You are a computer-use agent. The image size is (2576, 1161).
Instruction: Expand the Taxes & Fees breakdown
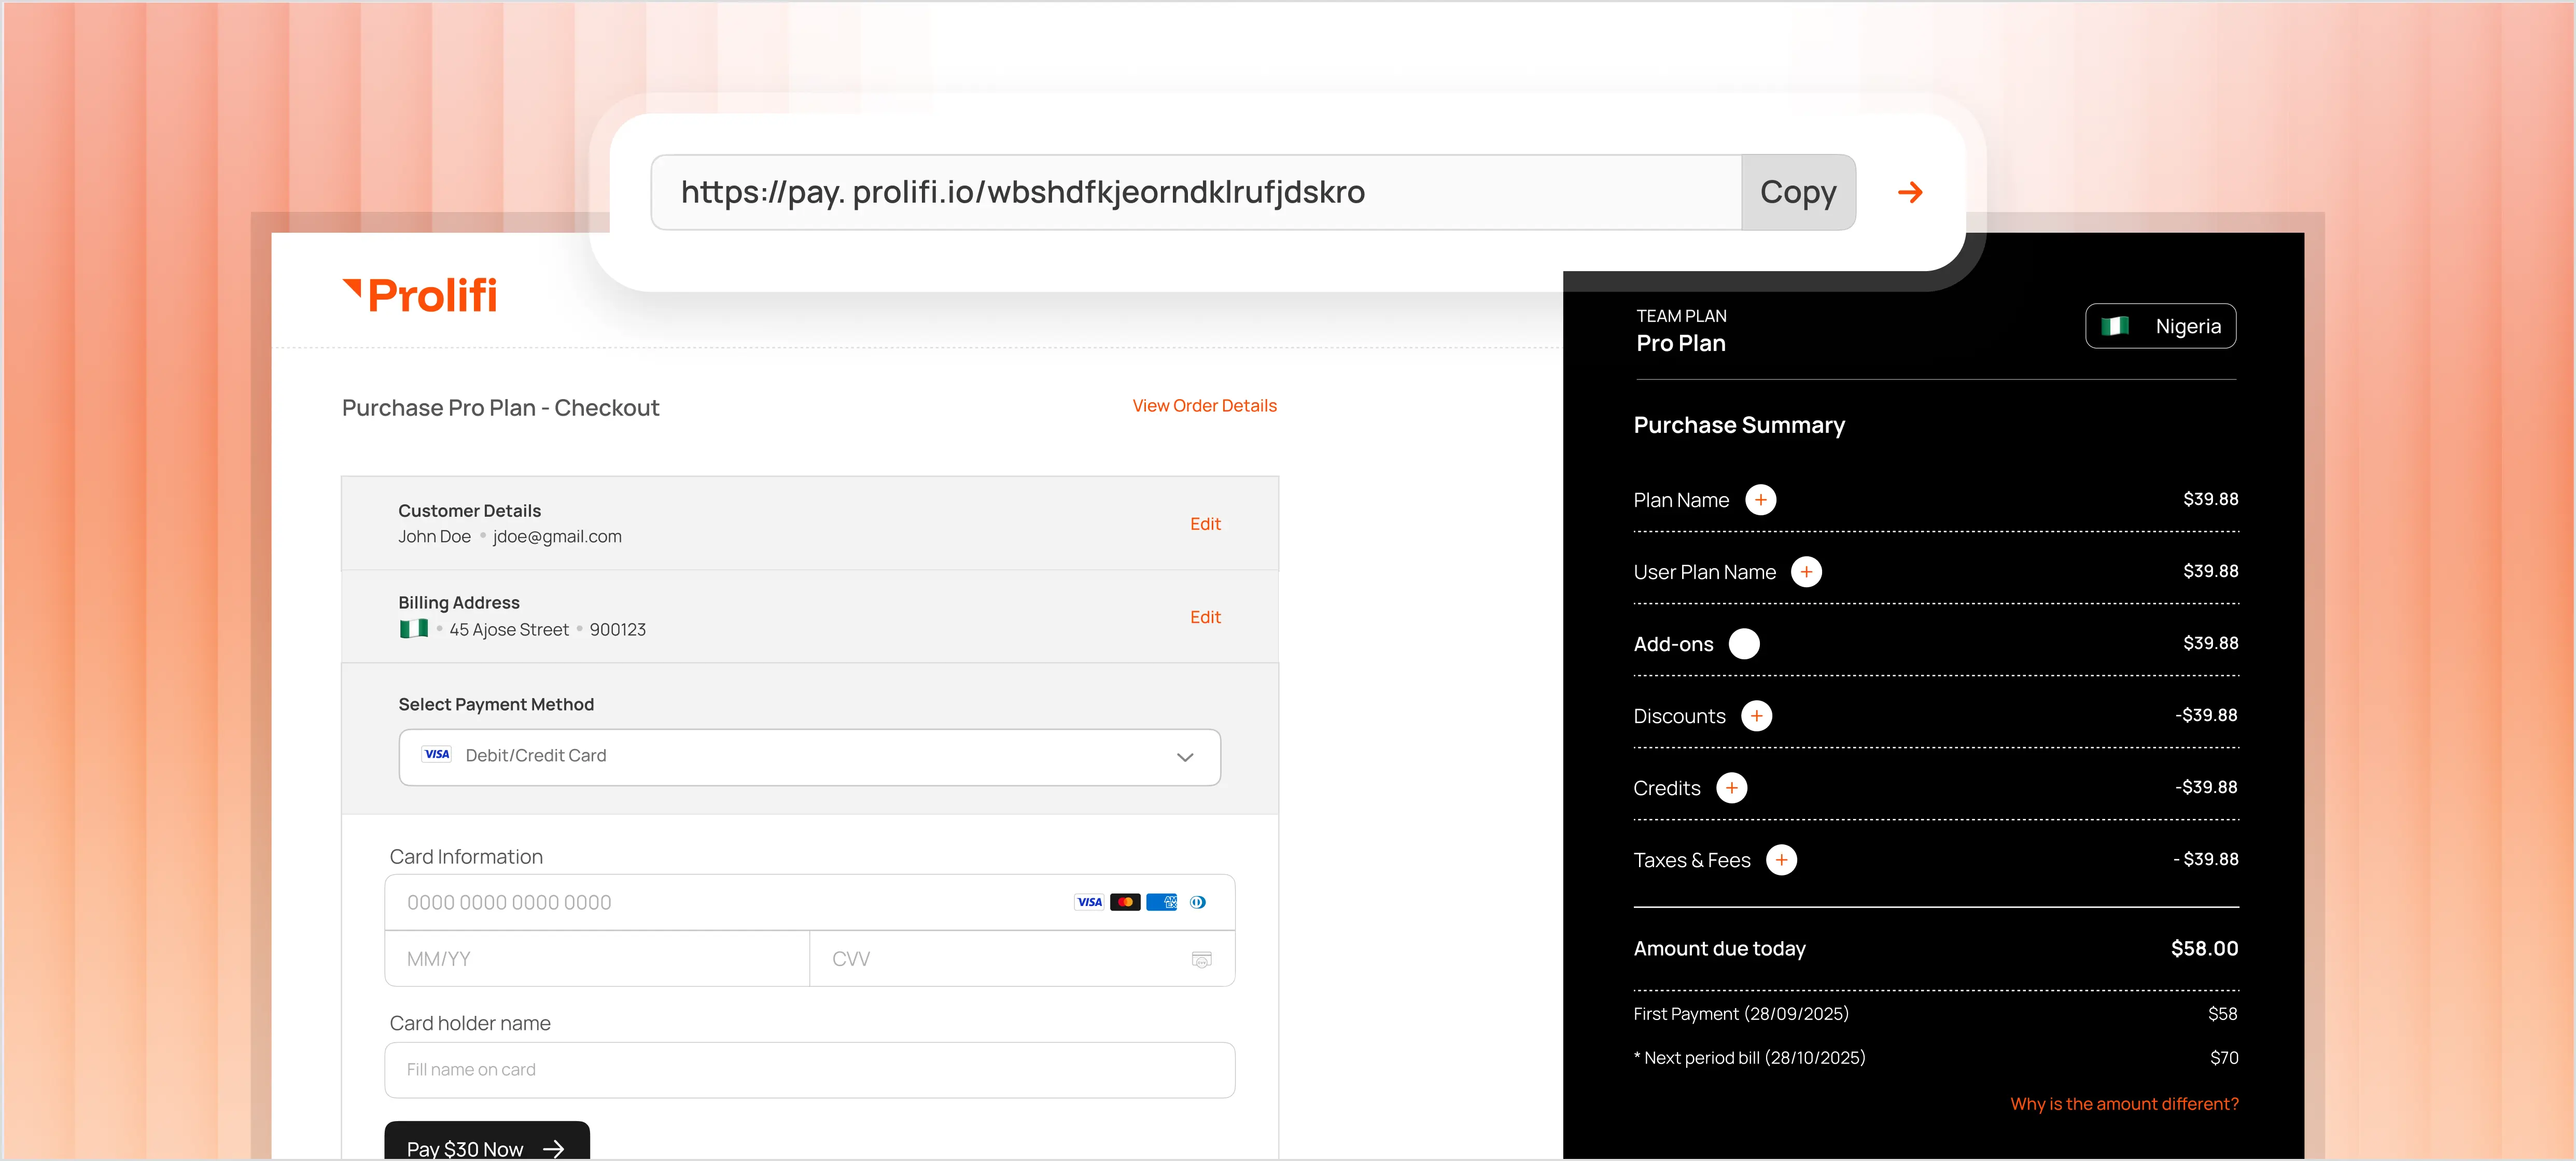pyautogui.click(x=1782, y=859)
